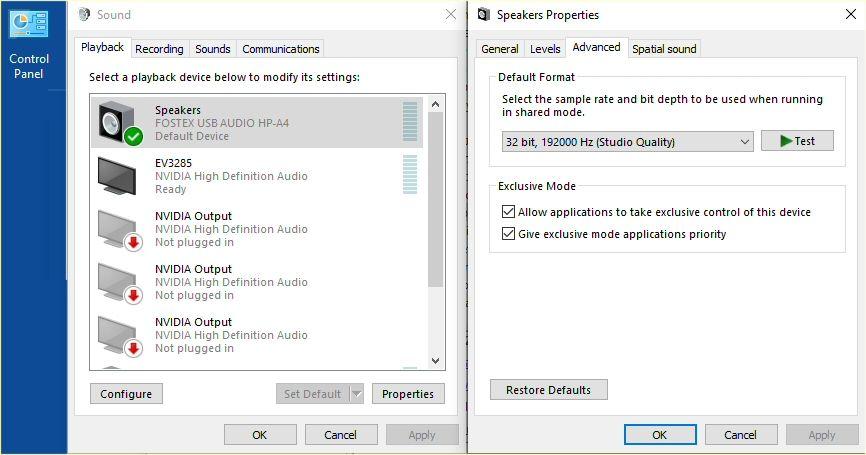
Task: Select the 'EV3285' device name
Action: [173, 163]
